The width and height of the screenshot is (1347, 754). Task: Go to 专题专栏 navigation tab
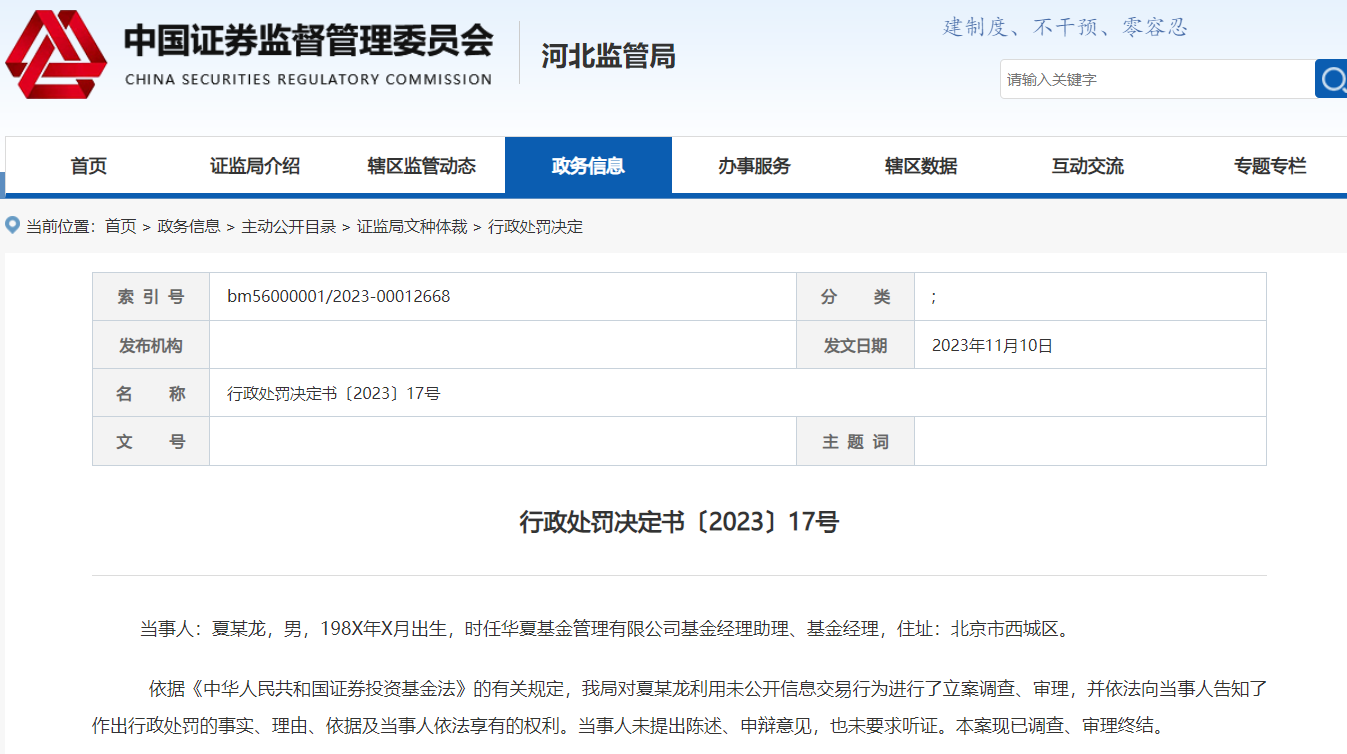click(x=1270, y=166)
